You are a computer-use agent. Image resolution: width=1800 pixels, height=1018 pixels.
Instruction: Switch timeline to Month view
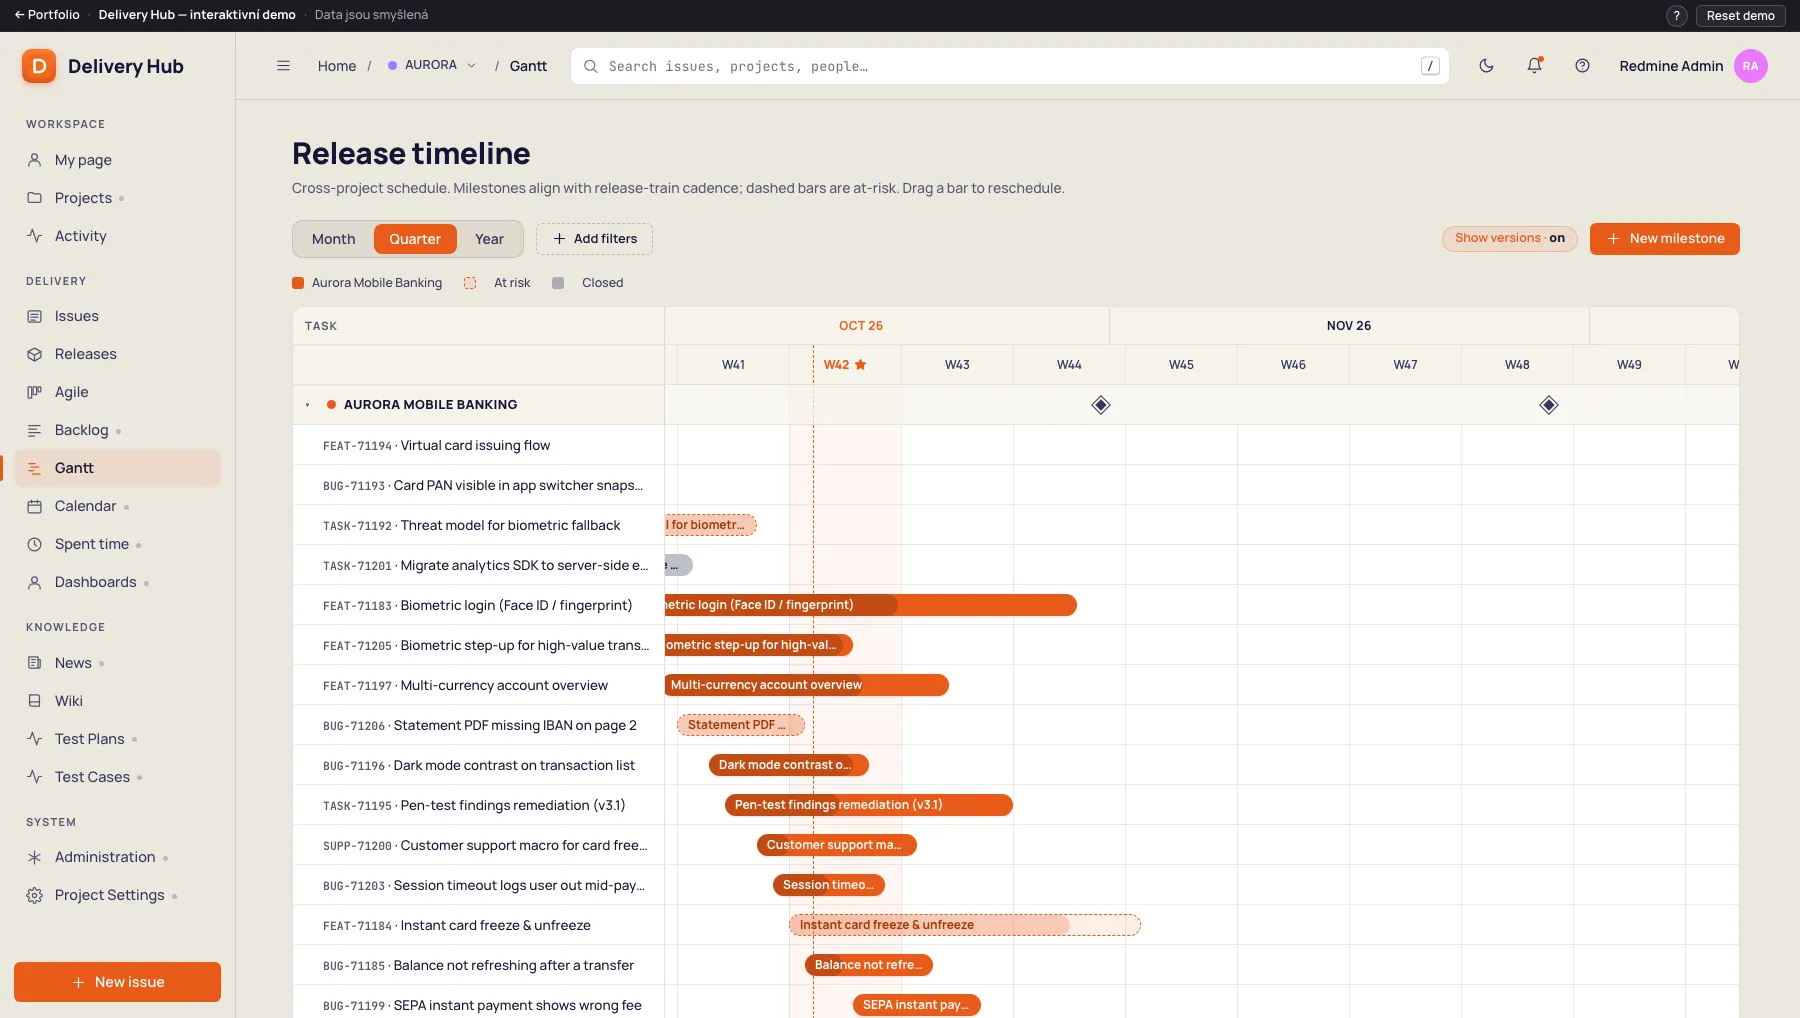[x=333, y=239]
